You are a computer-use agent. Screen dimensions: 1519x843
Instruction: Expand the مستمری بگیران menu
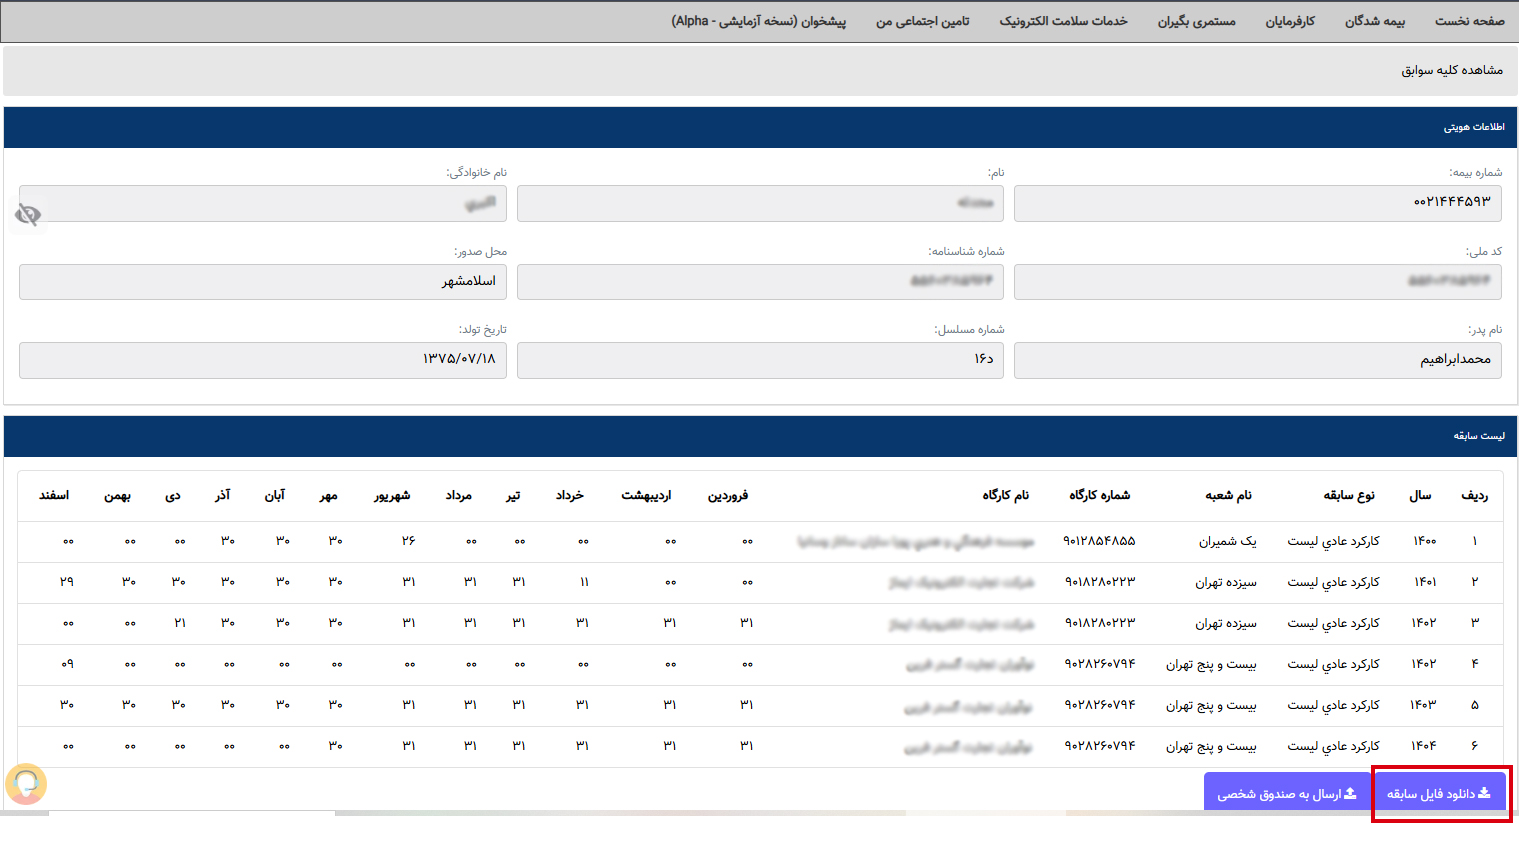1196,21
